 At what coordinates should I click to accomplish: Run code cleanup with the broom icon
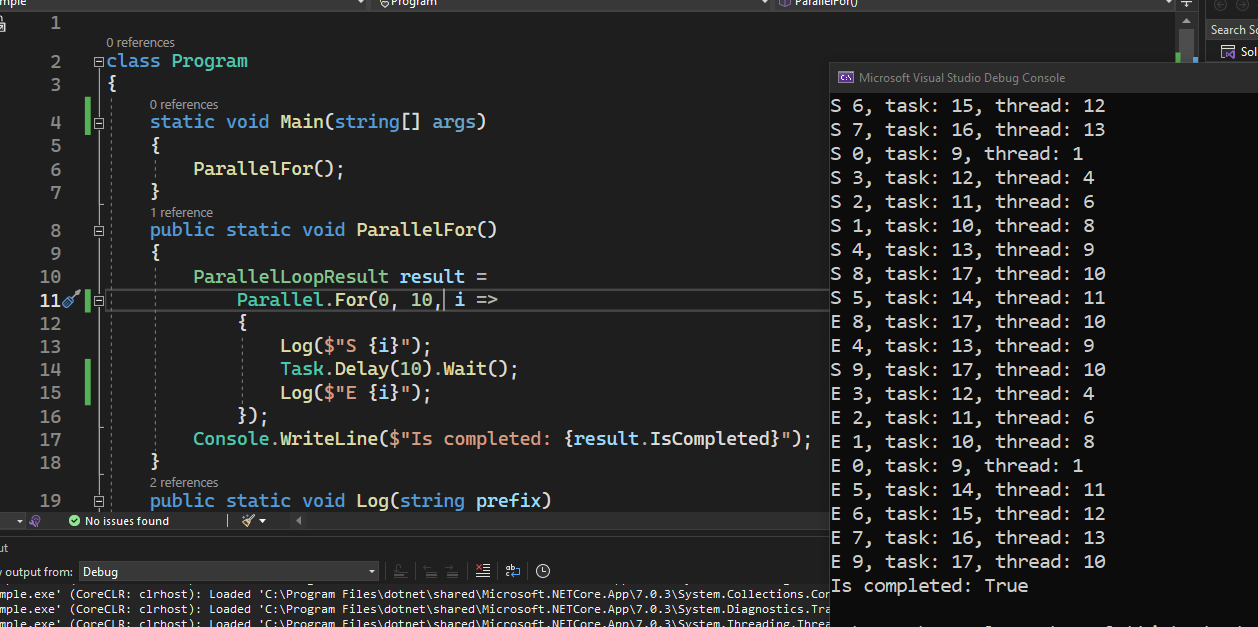point(247,521)
